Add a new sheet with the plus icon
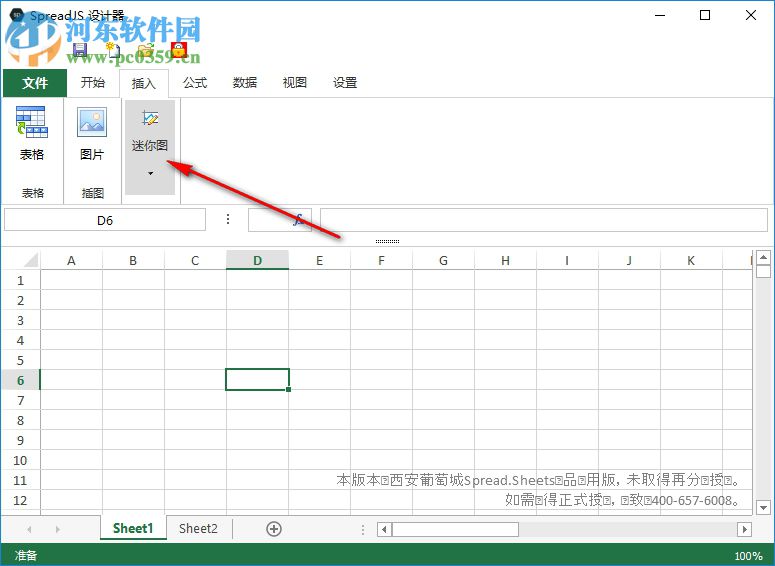This screenshot has width=775, height=566. pyautogui.click(x=274, y=529)
